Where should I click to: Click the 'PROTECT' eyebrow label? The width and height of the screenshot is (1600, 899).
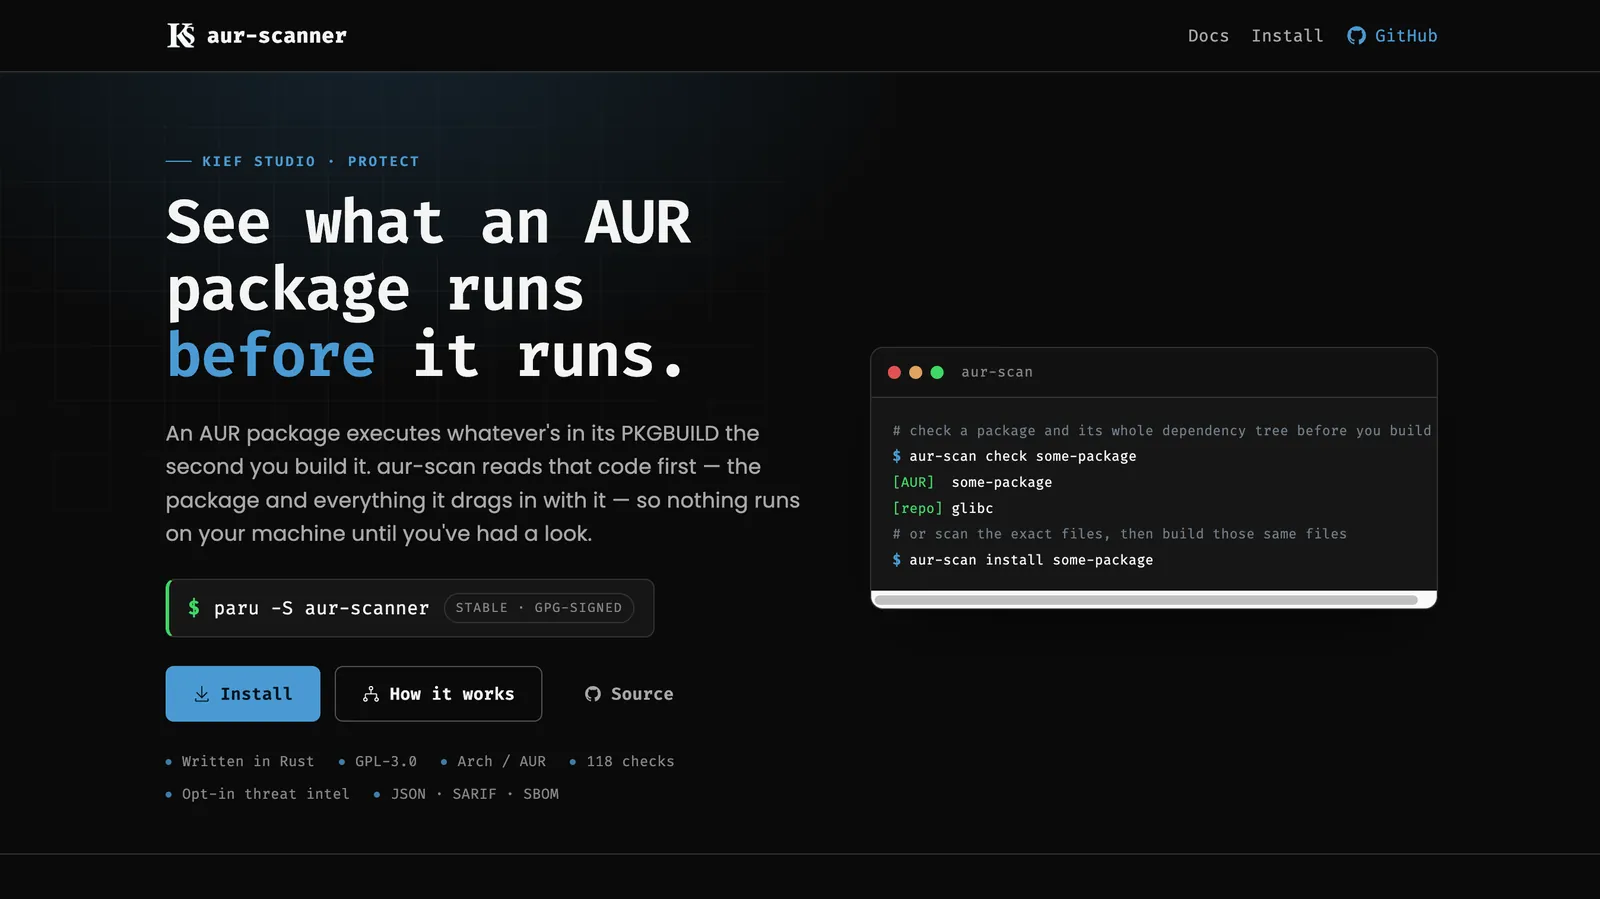[384, 161]
